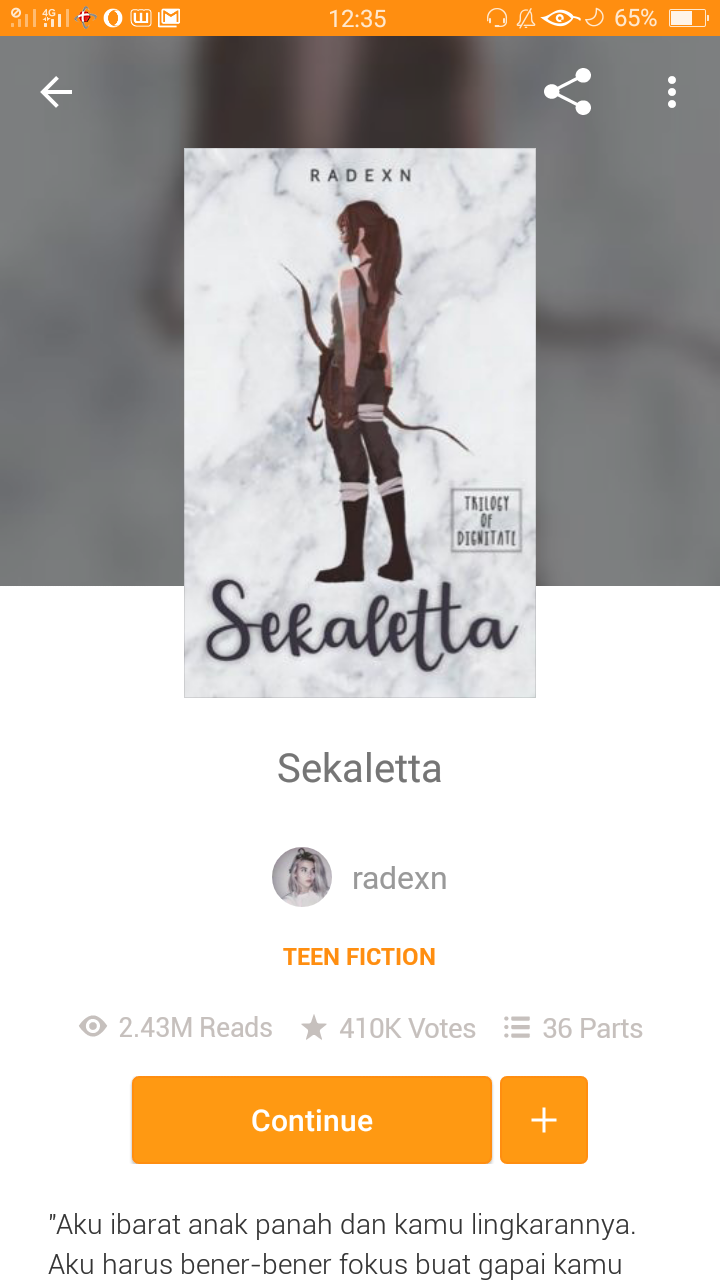720x1280 pixels.
Task: Tap the 410K Votes count
Action: [x=407, y=1028]
